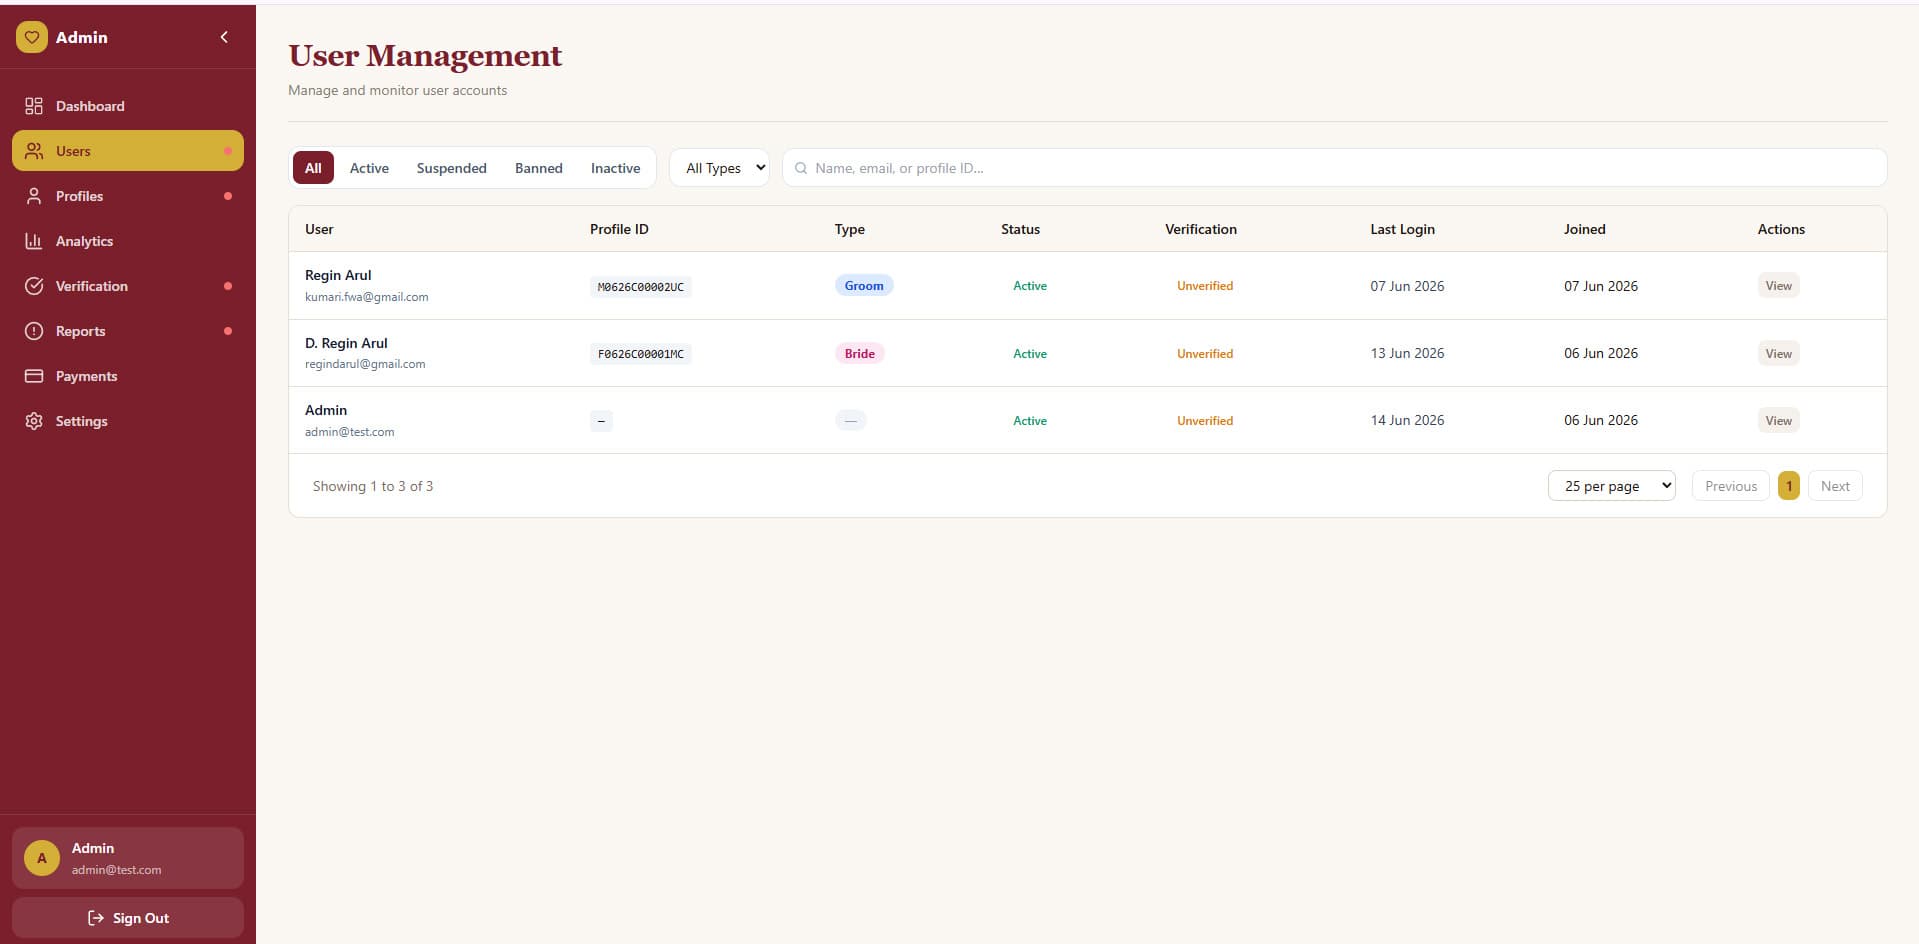Select the All status filter tab

tap(313, 168)
